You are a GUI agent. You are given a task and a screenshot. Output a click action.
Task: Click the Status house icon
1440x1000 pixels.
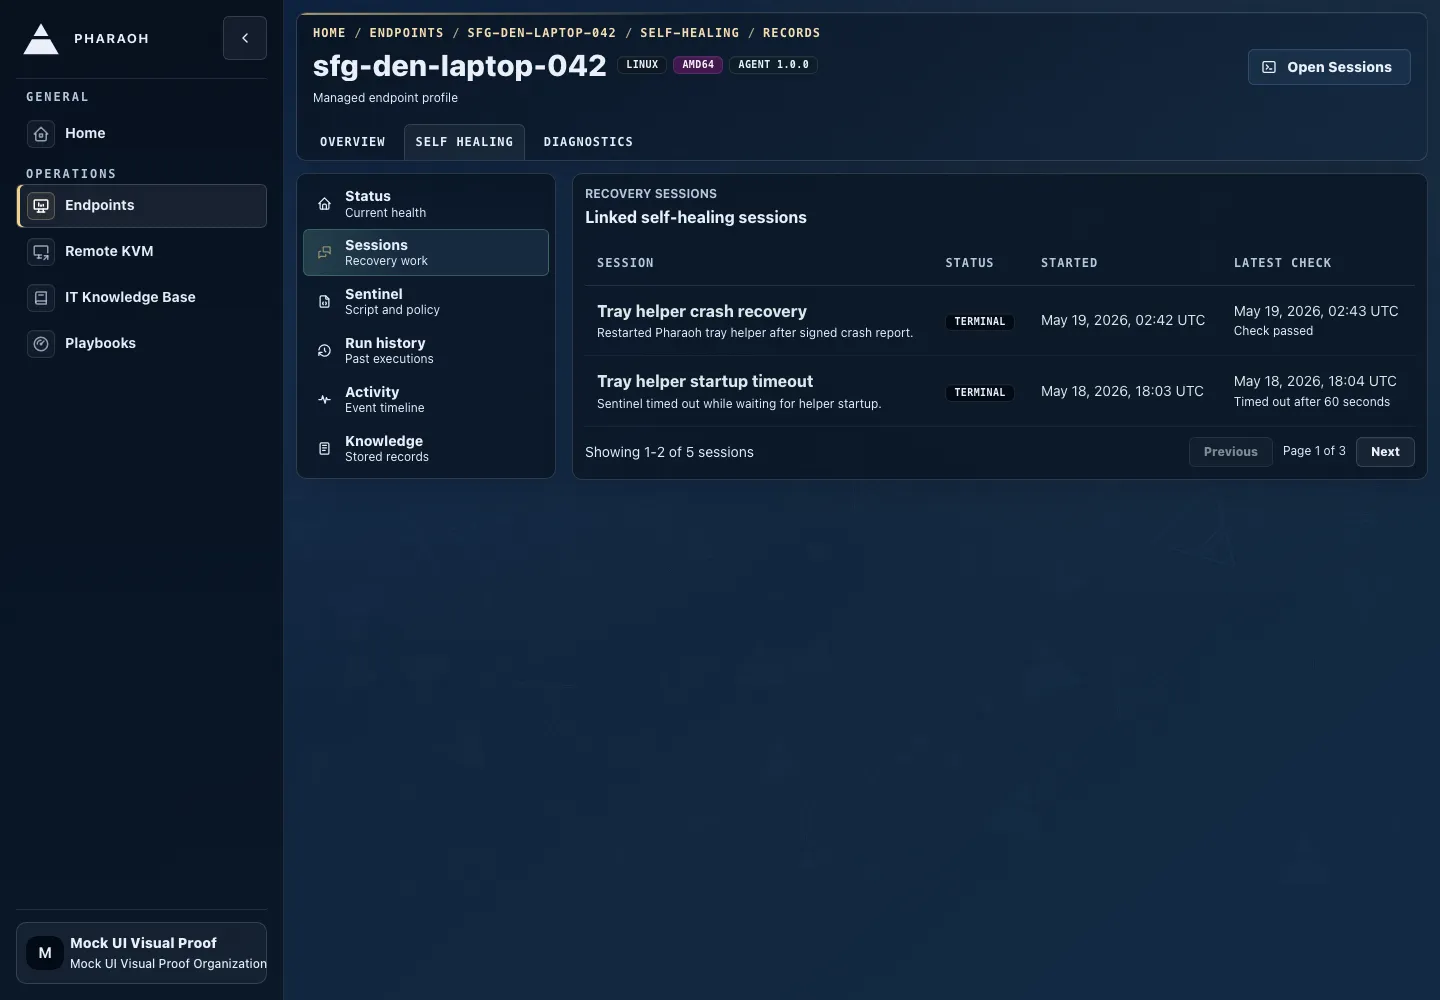point(324,204)
